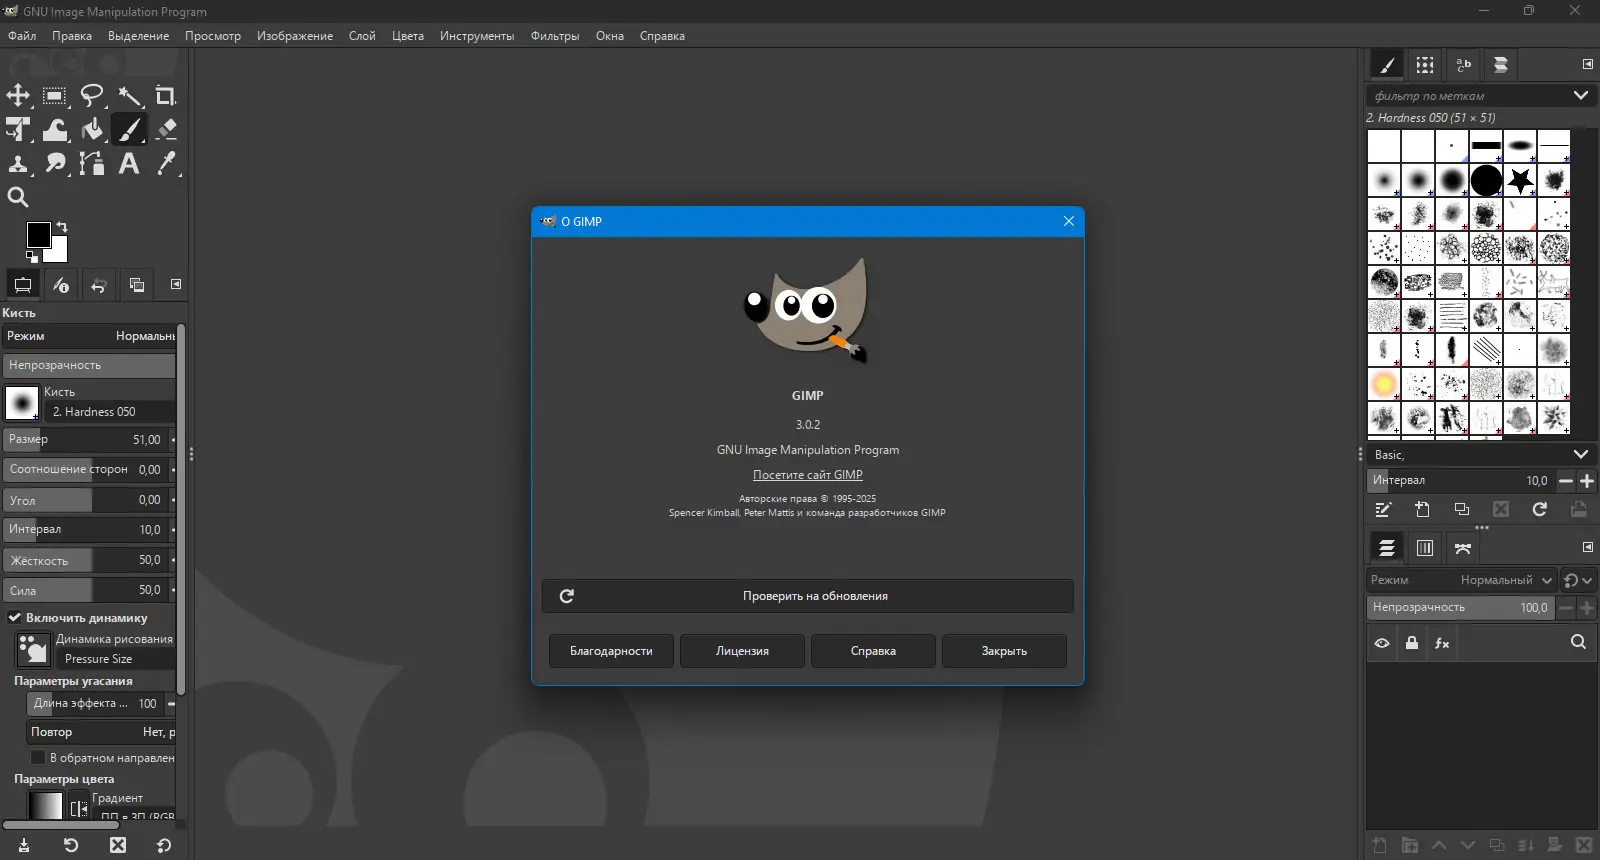Select the Clone stamp tool
This screenshot has height=860, width=1600.
18,164
